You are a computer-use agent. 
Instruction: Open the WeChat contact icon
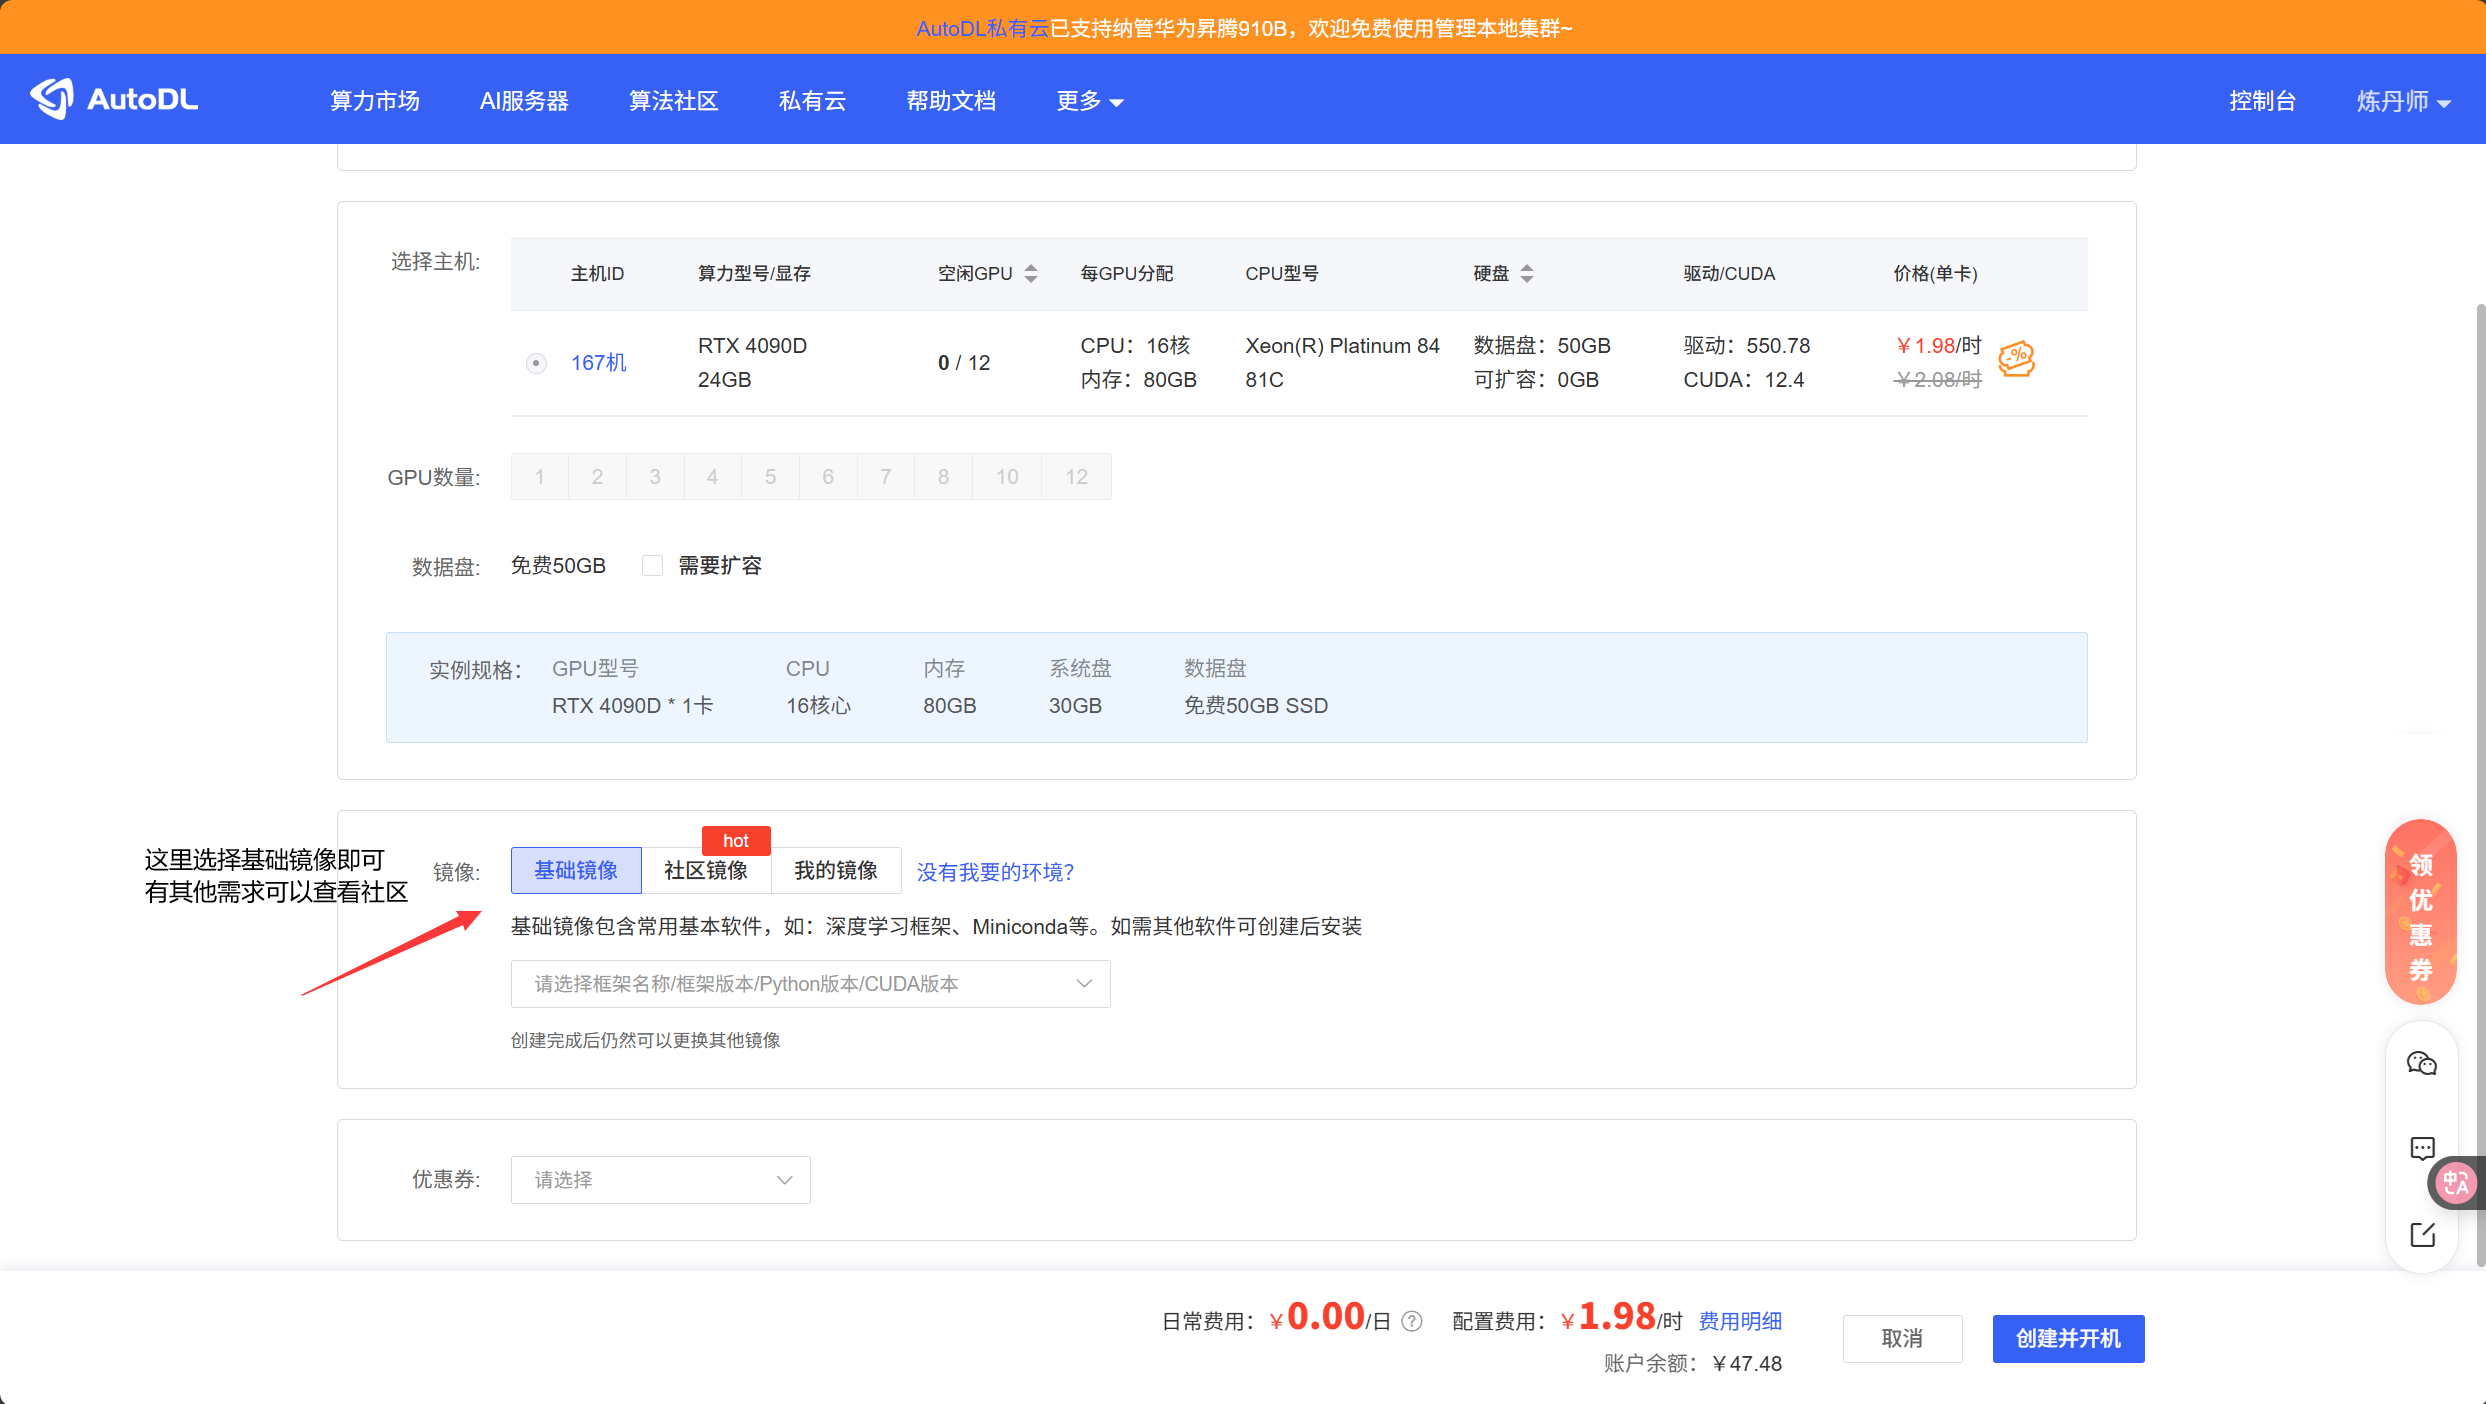[x=2421, y=1063]
